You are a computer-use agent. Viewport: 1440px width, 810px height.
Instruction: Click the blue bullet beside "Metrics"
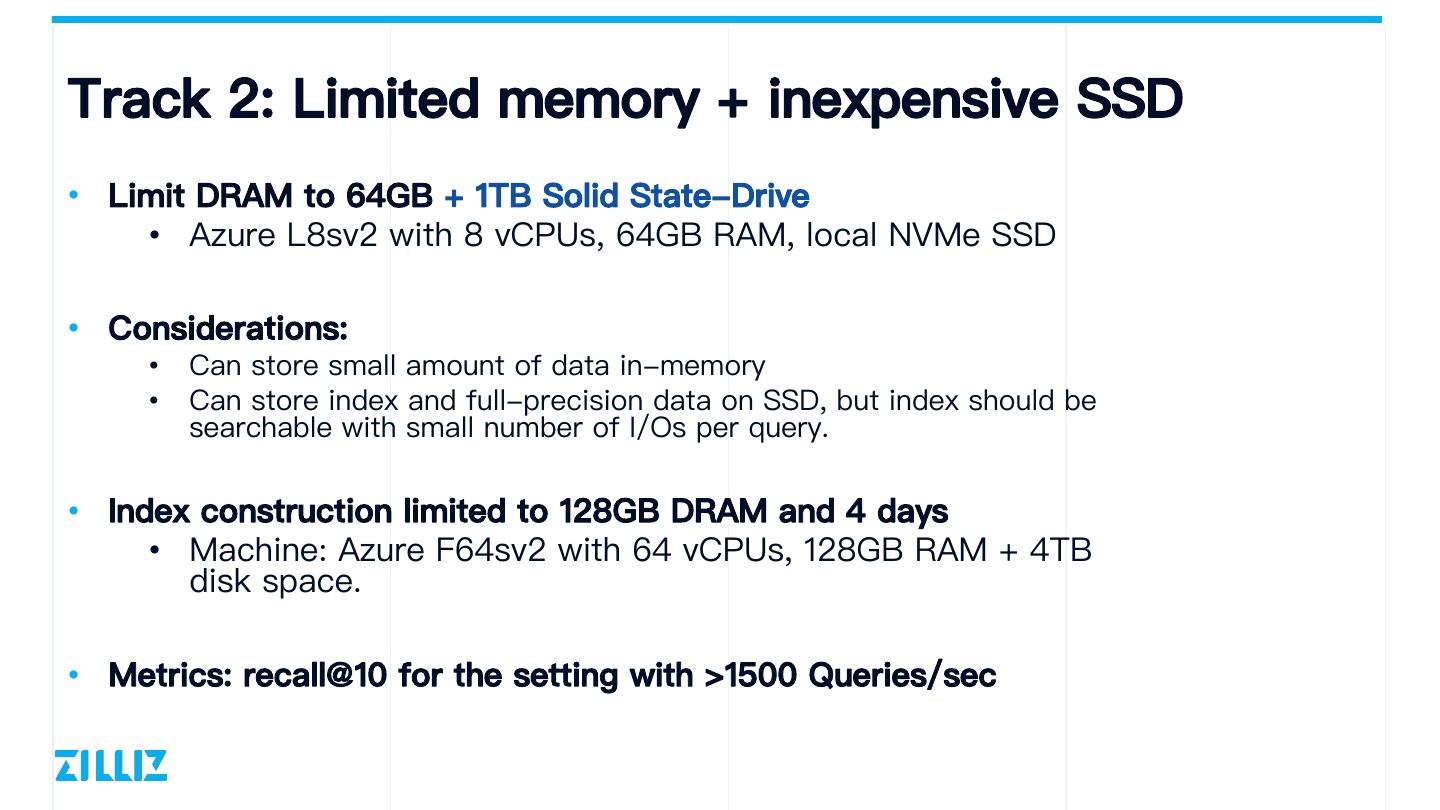click(74, 675)
